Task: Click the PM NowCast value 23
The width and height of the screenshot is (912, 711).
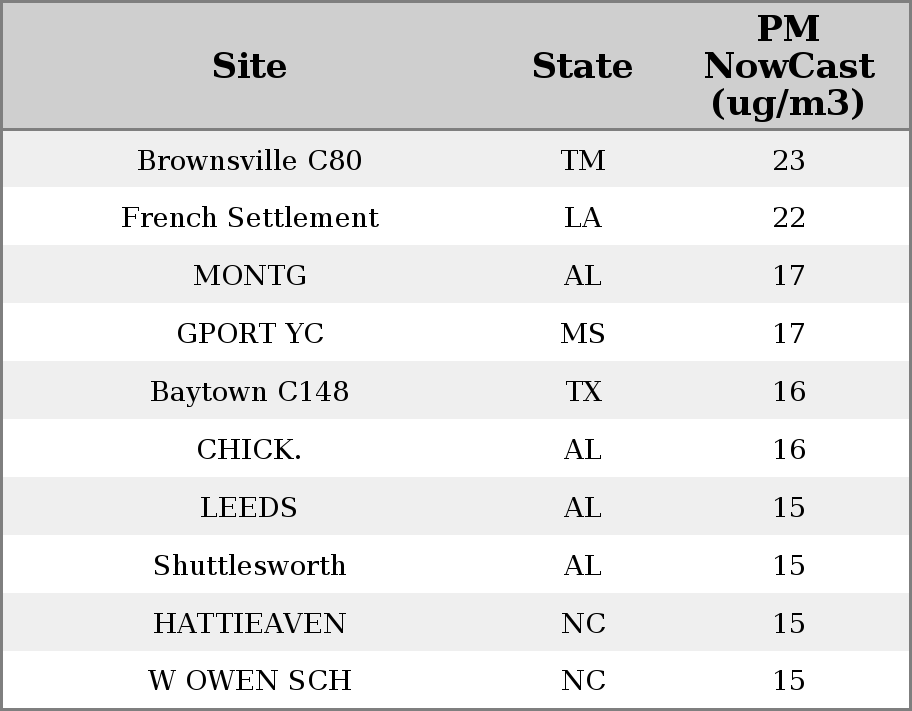Action: coord(788,160)
